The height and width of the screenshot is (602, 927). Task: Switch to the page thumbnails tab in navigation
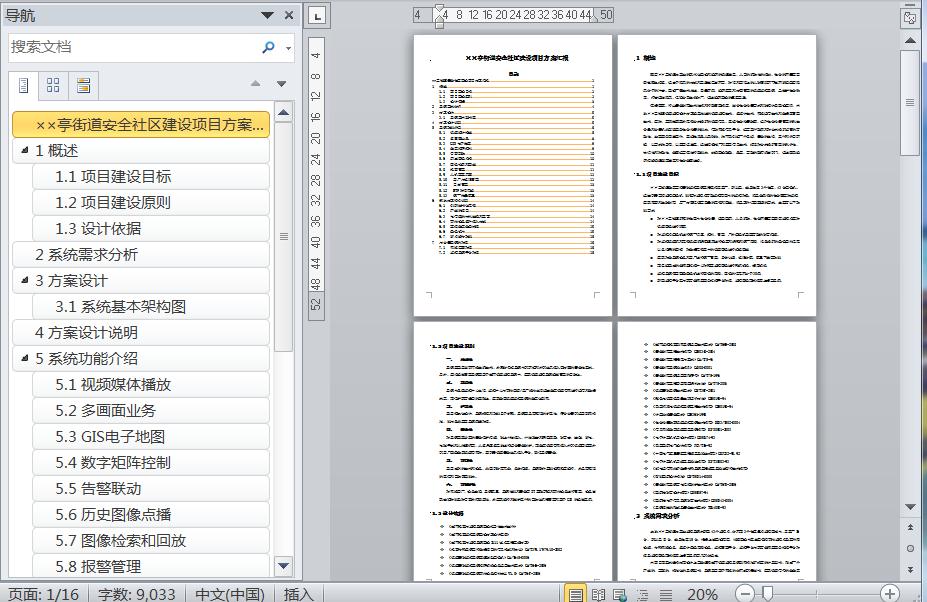coord(53,86)
